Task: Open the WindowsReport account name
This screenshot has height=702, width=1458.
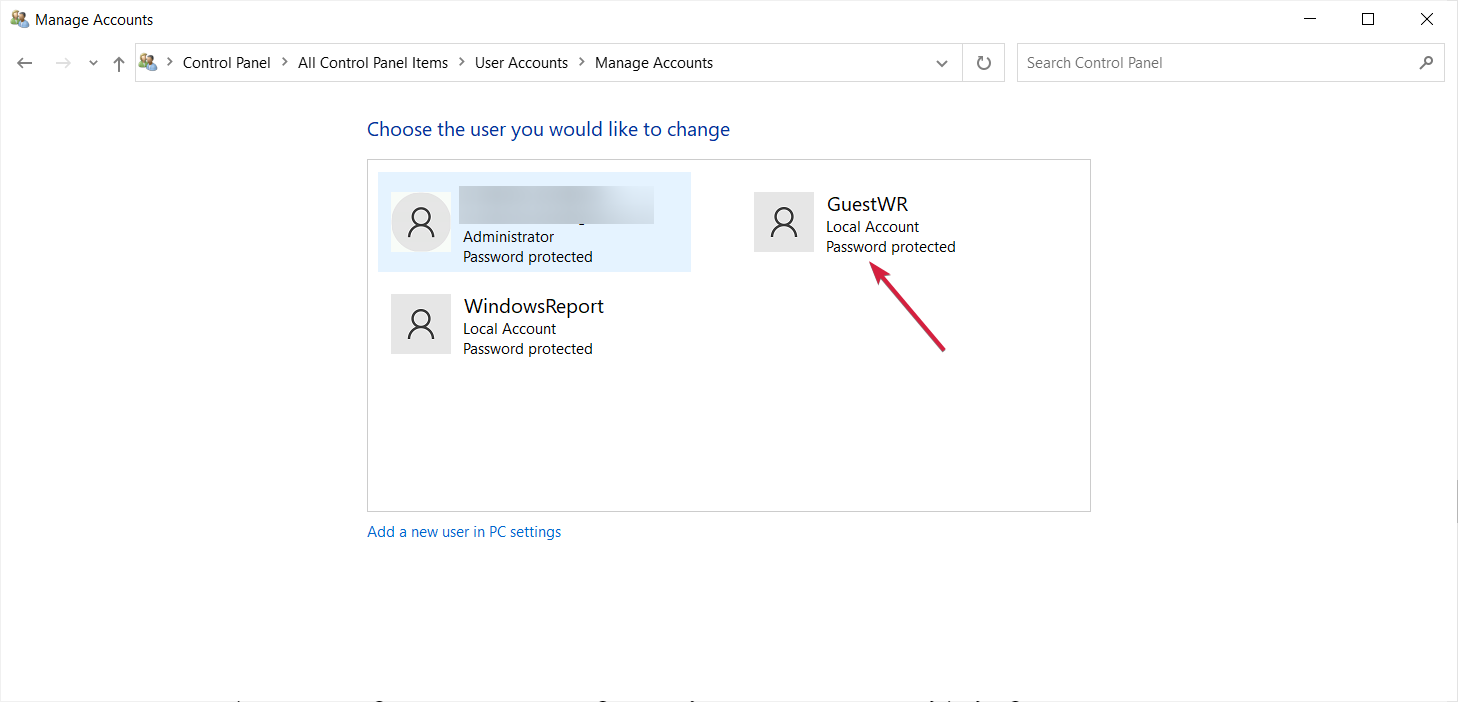Action: point(534,307)
